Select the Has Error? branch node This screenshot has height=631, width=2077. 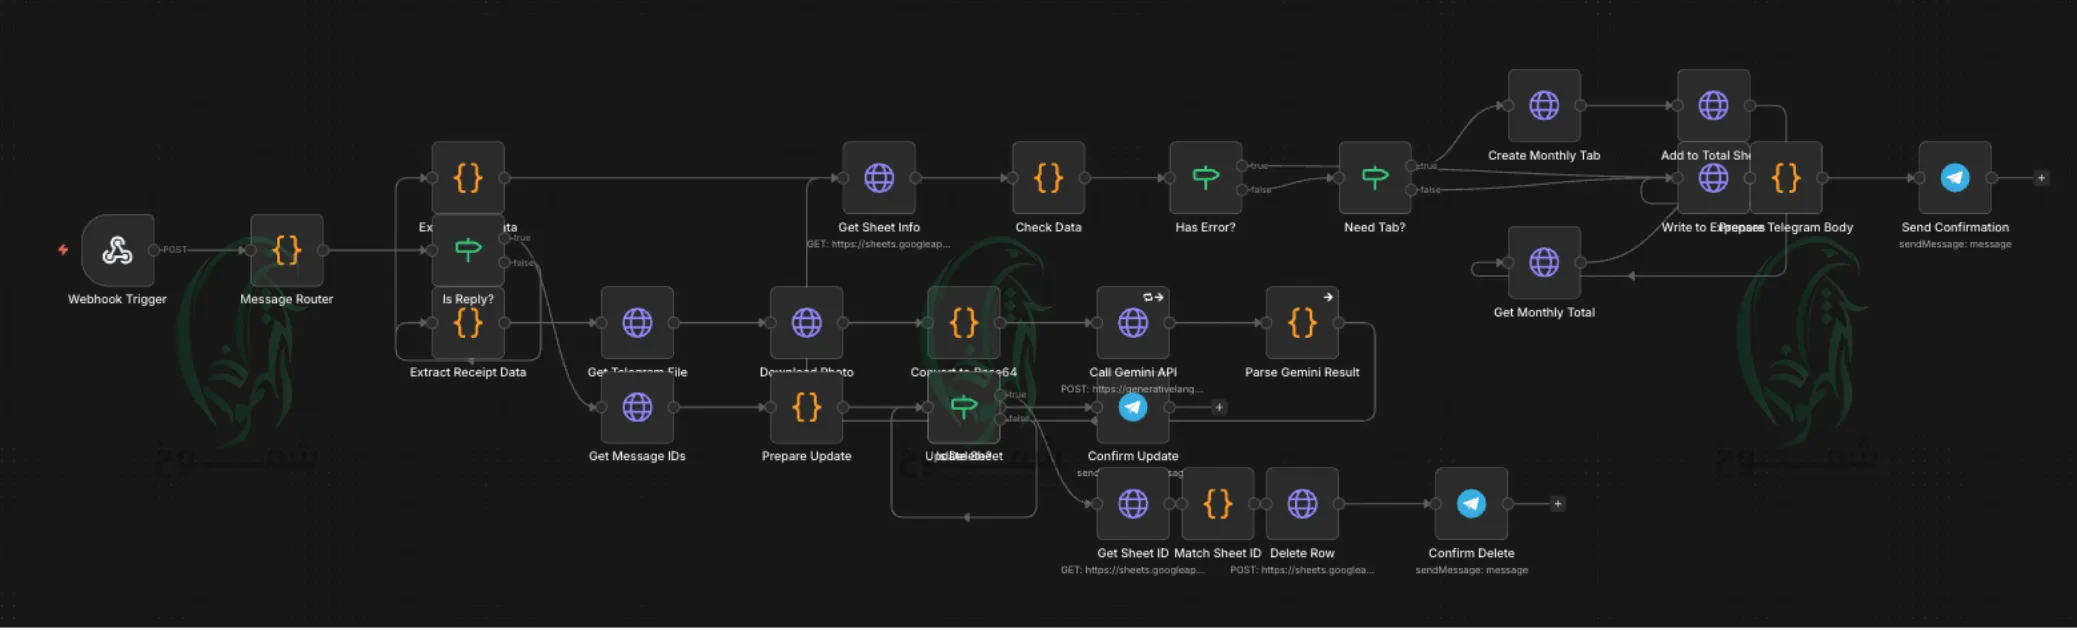[x=1206, y=178]
